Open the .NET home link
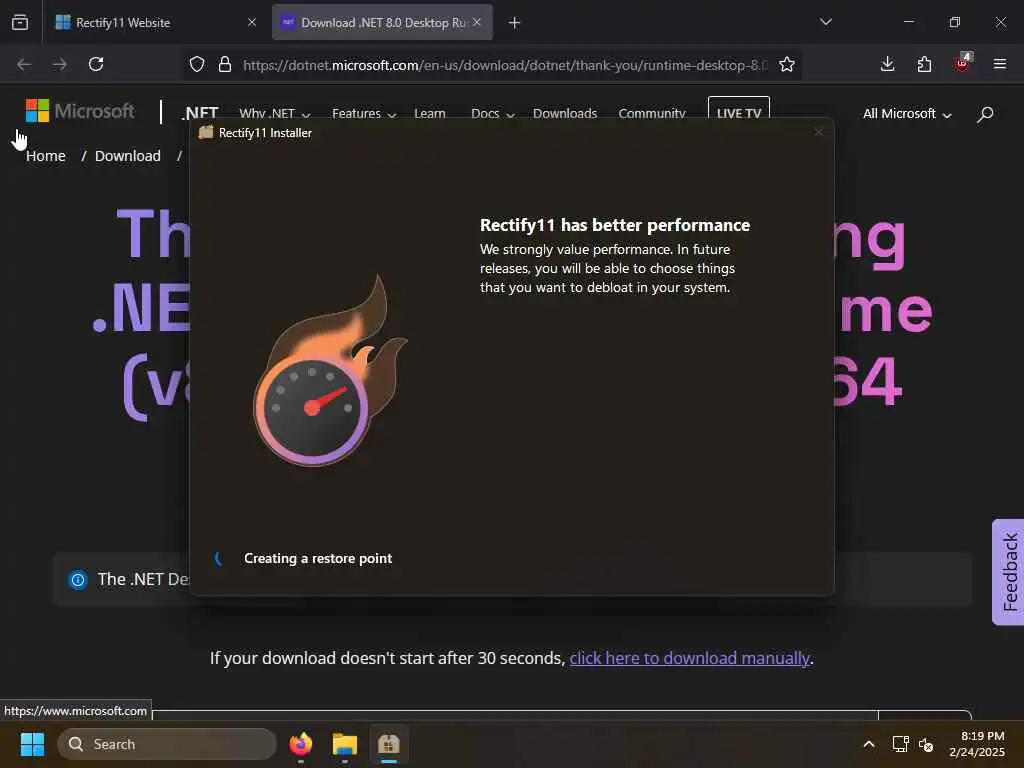Image resolution: width=1024 pixels, height=768 pixels. [200, 113]
